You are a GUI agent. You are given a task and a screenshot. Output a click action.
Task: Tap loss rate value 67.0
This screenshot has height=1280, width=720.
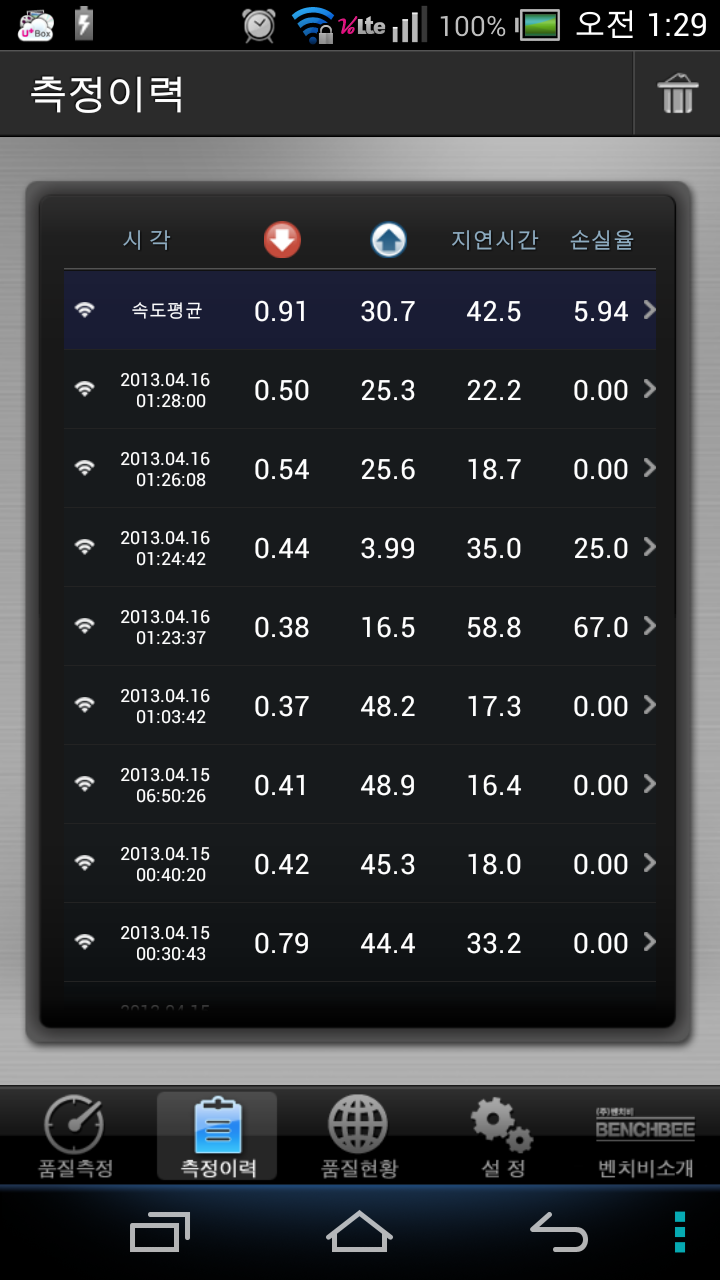[601, 627]
